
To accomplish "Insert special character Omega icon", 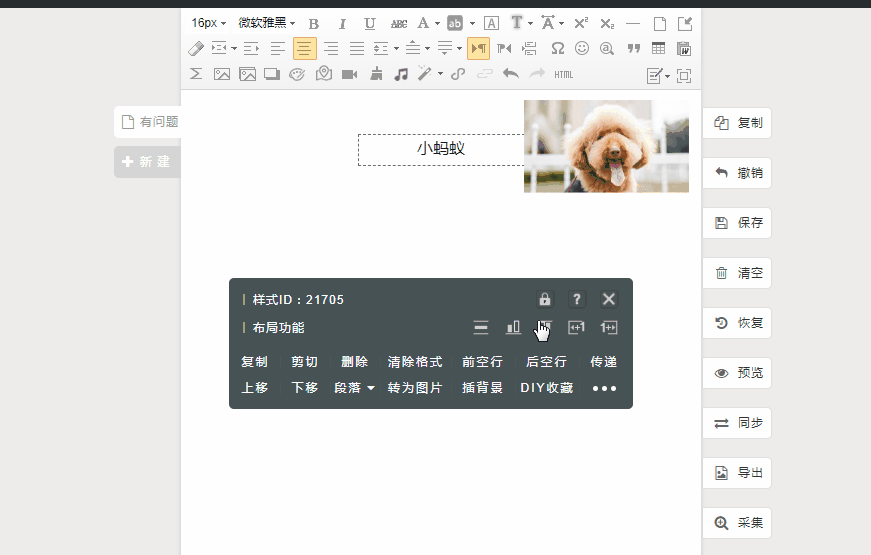I will tap(558, 49).
